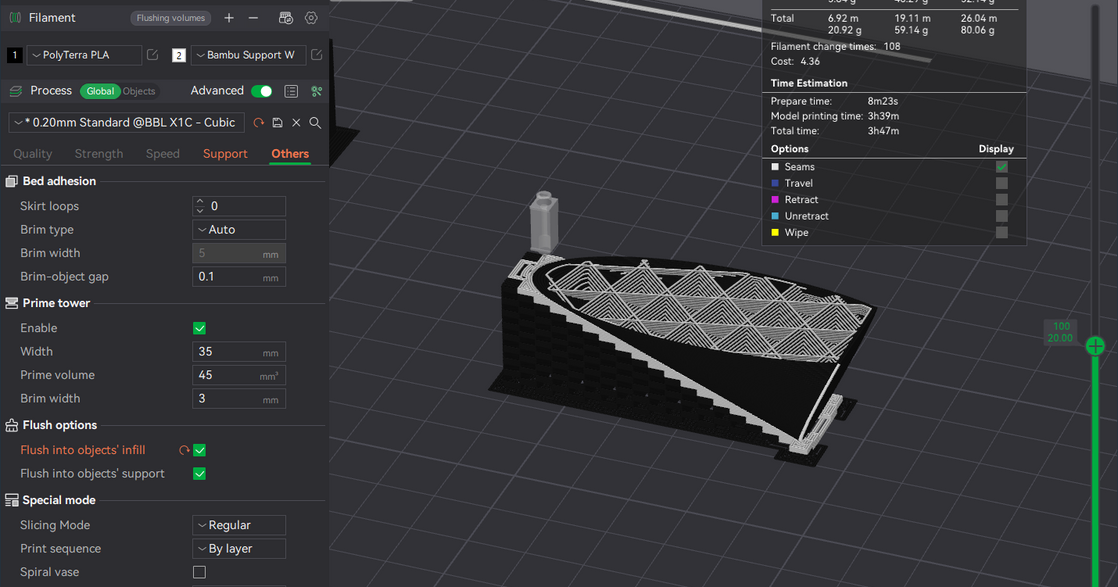Switch Process scope to Objects
The width and height of the screenshot is (1118, 587).
139,91
